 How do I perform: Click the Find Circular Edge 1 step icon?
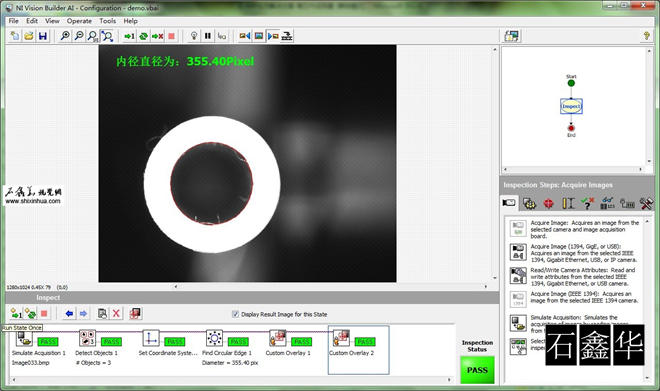[214, 338]
